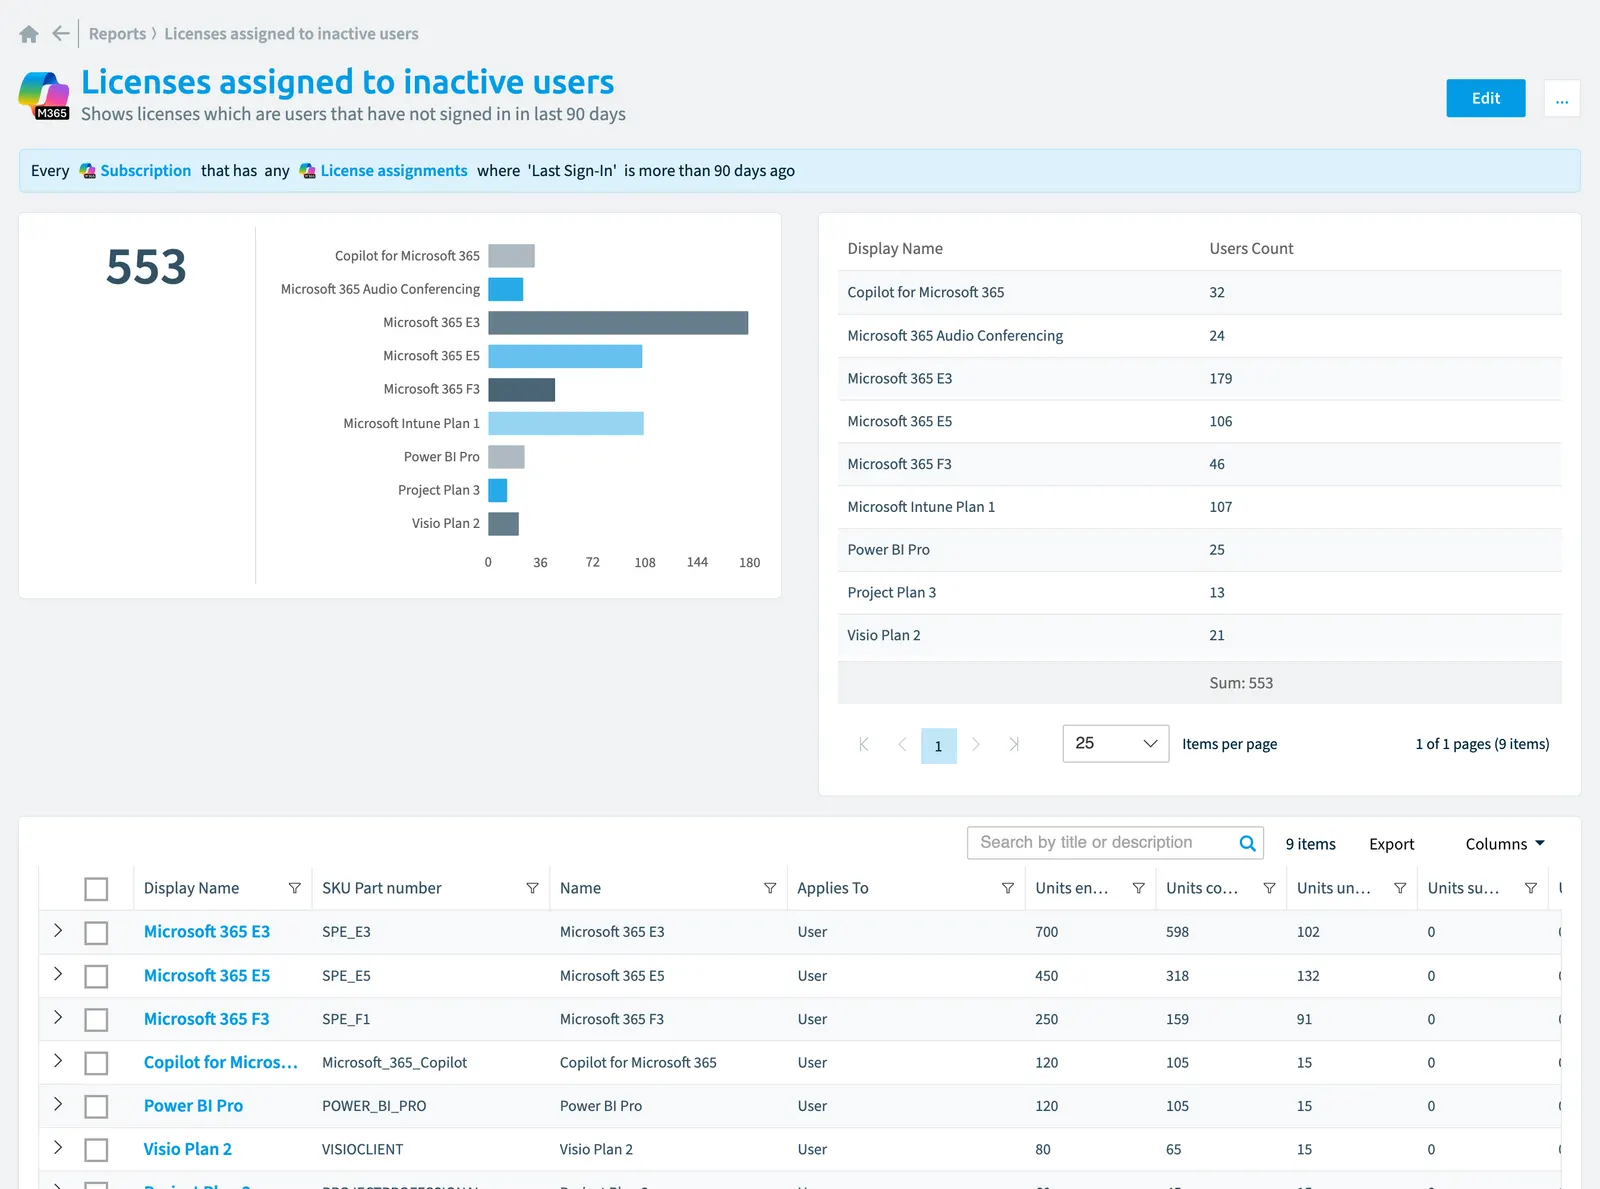Open the items per page dropdown
Viewport: 1600px width, 1189px height.
point(1116,744)
